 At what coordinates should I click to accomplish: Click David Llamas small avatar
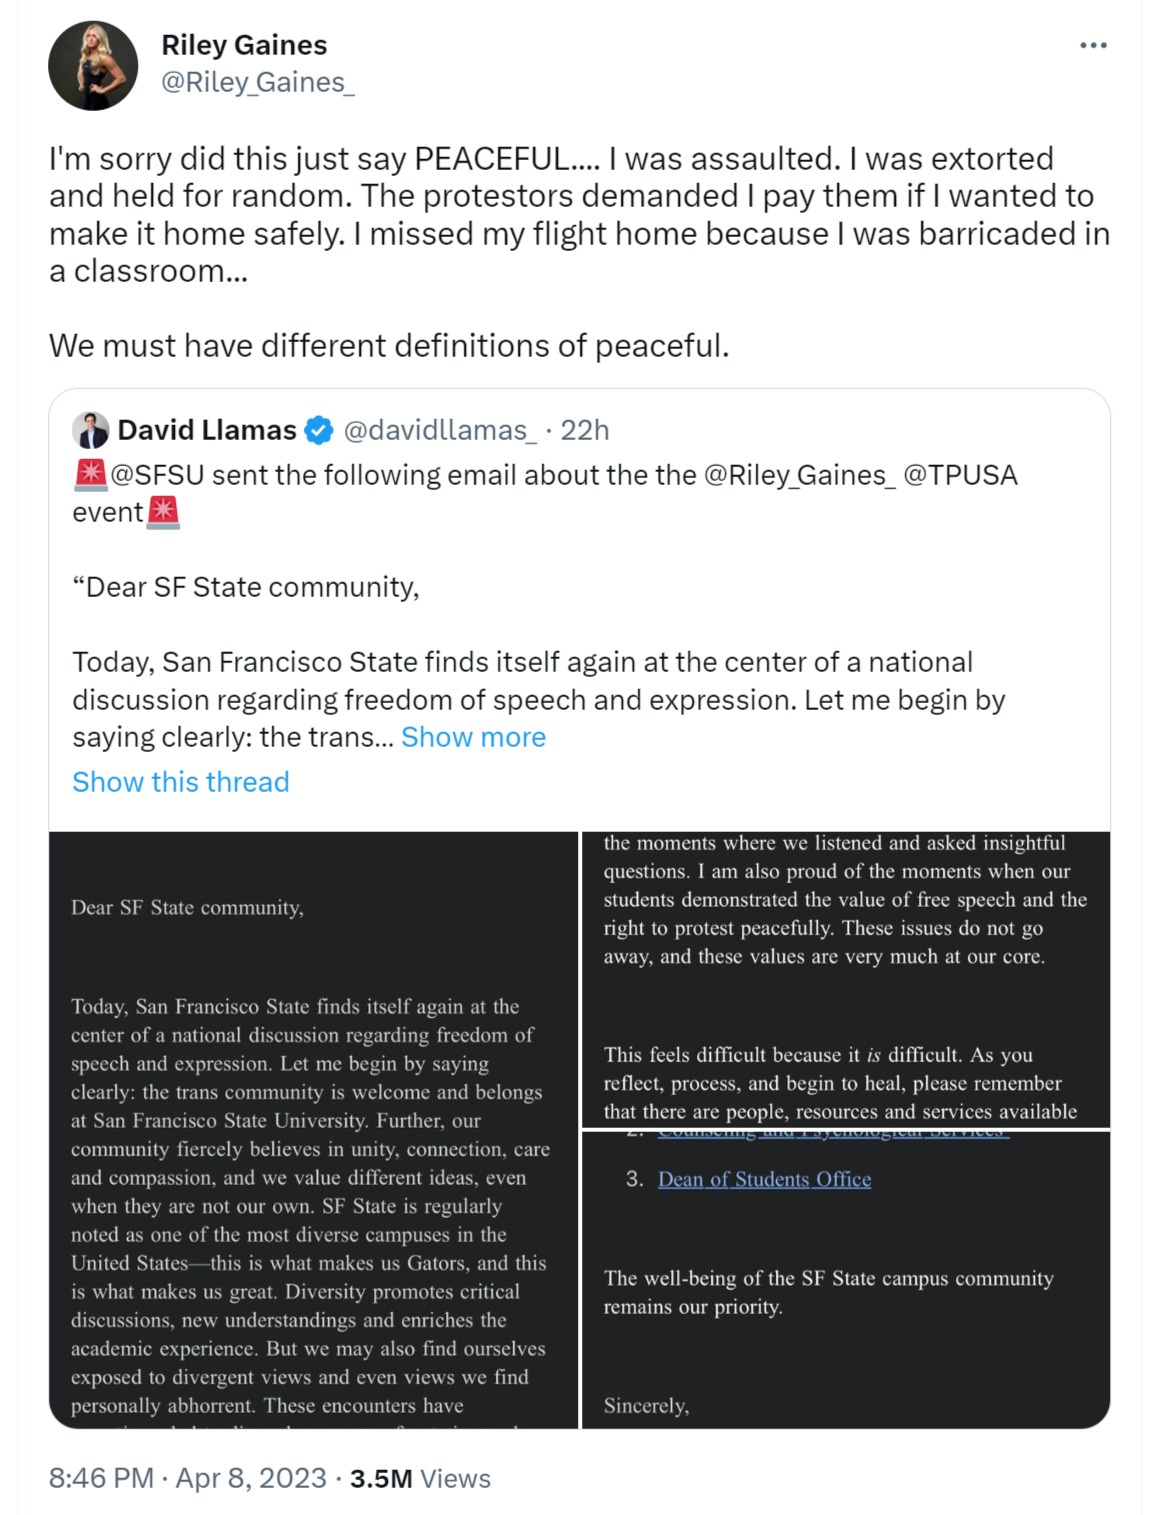tap(90, 430)
